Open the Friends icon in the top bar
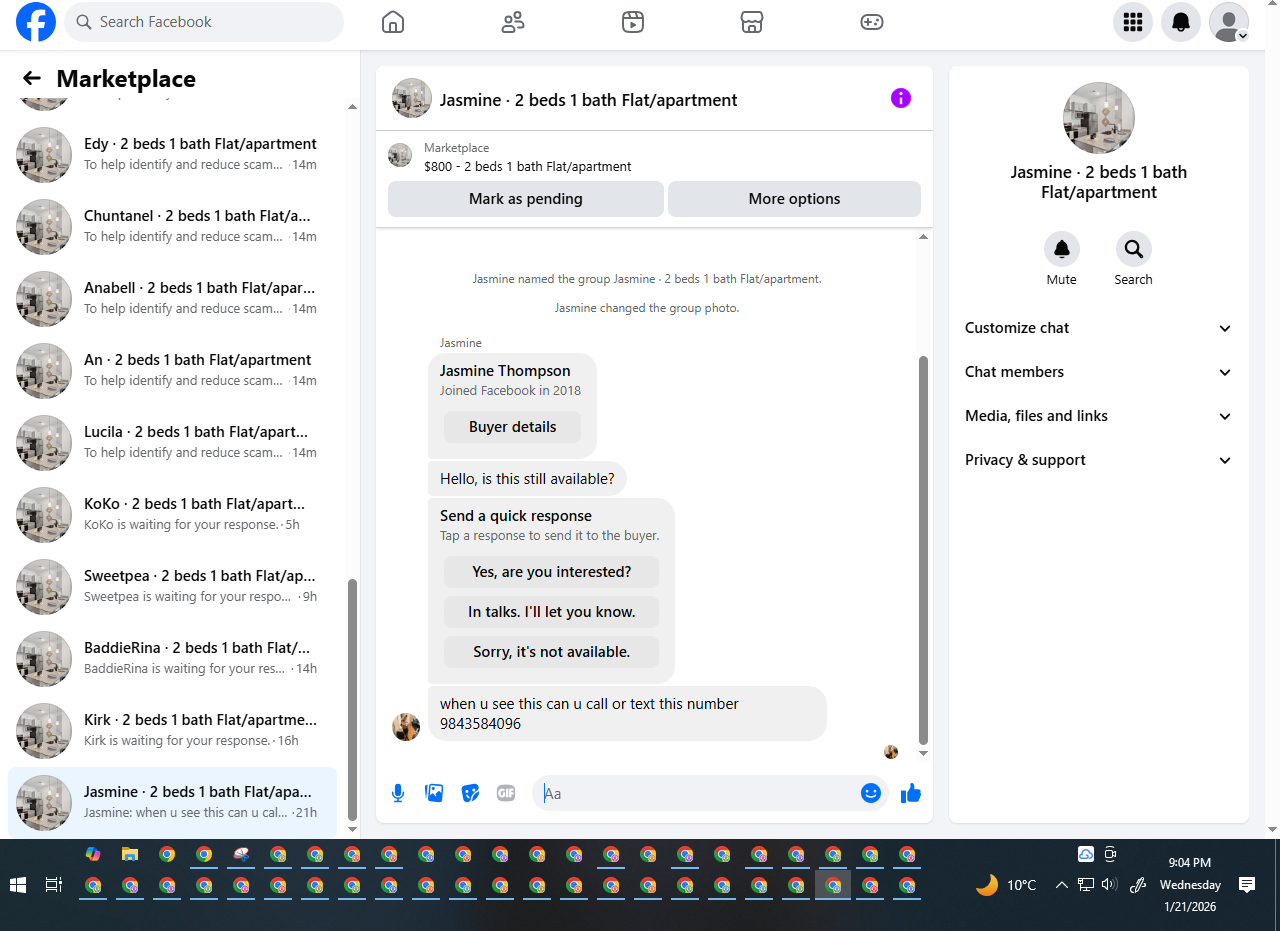Viewport: 1280px width, 931px height. (513, 22)
